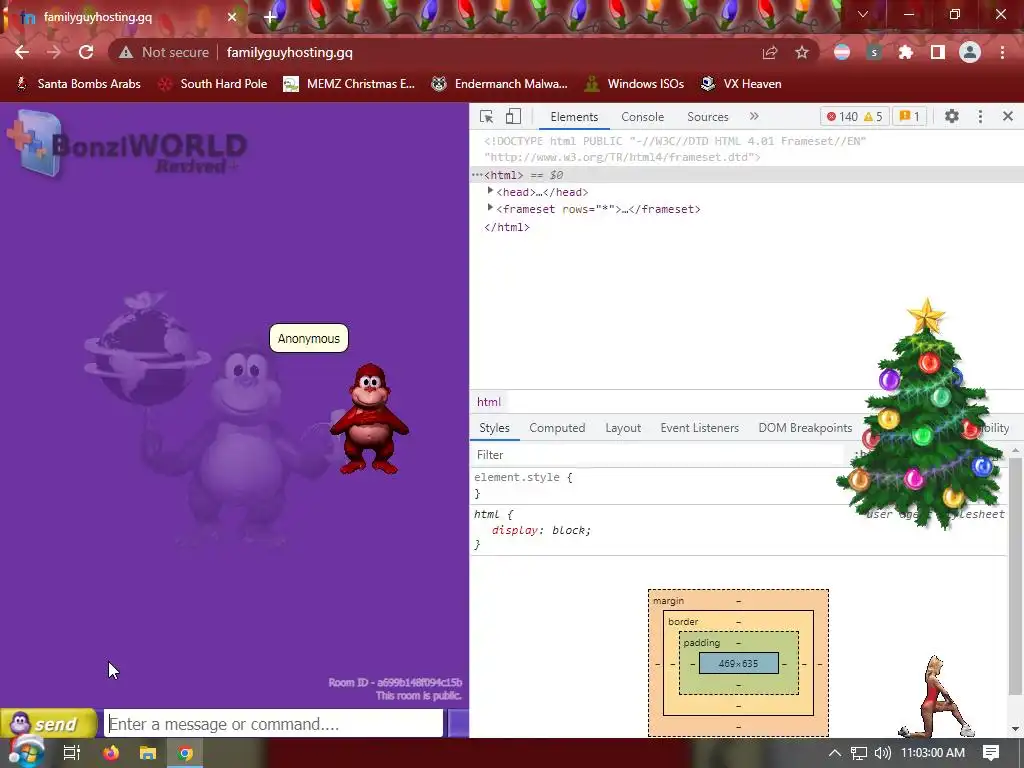Open the 1 issue counter
Screen dimensions: 1024x768
(x=909, y=117)
